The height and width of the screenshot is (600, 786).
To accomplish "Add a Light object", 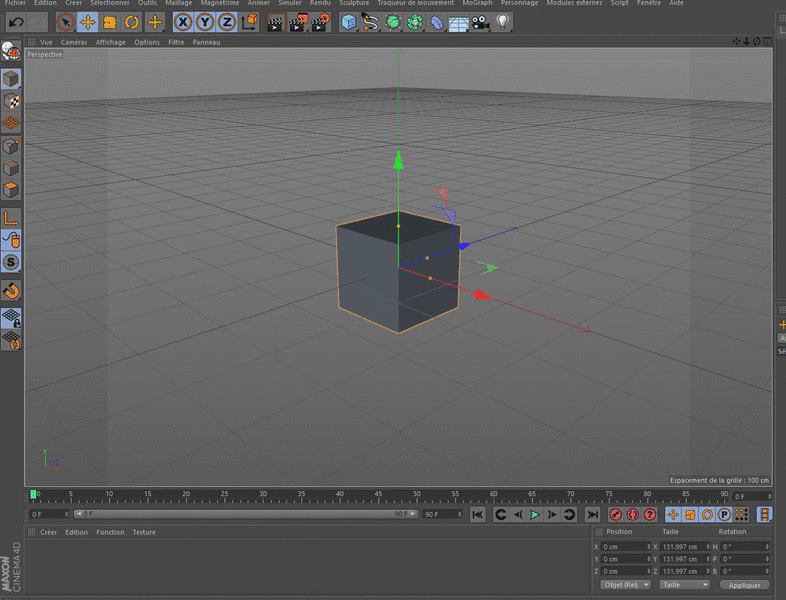I will 503,23.
